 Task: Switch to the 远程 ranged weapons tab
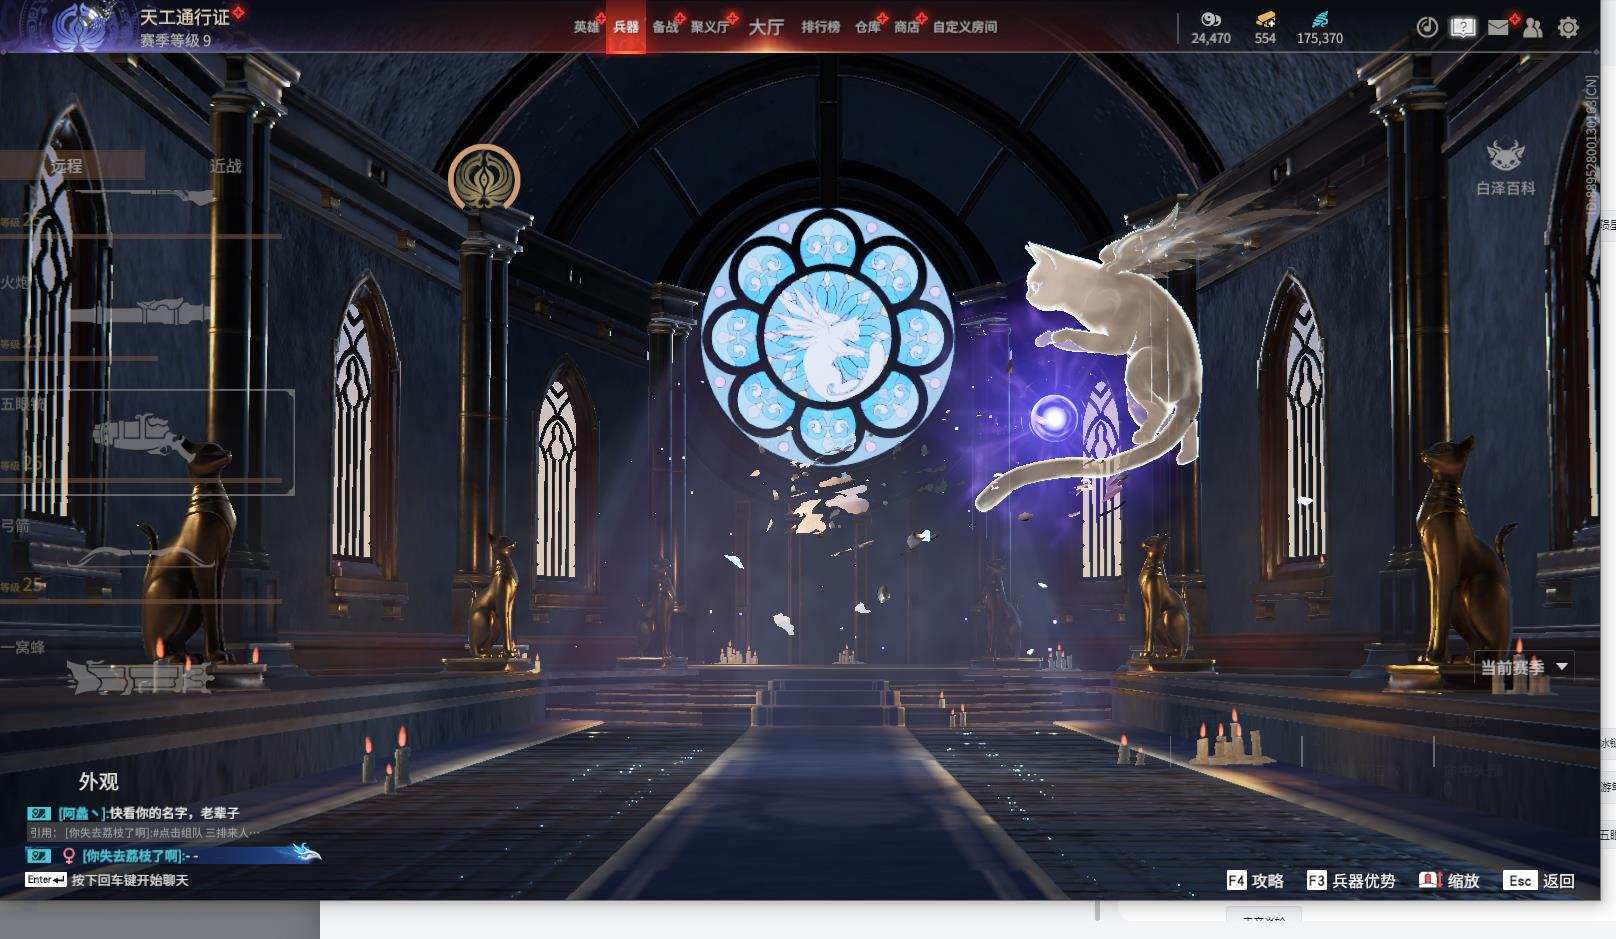67,166
